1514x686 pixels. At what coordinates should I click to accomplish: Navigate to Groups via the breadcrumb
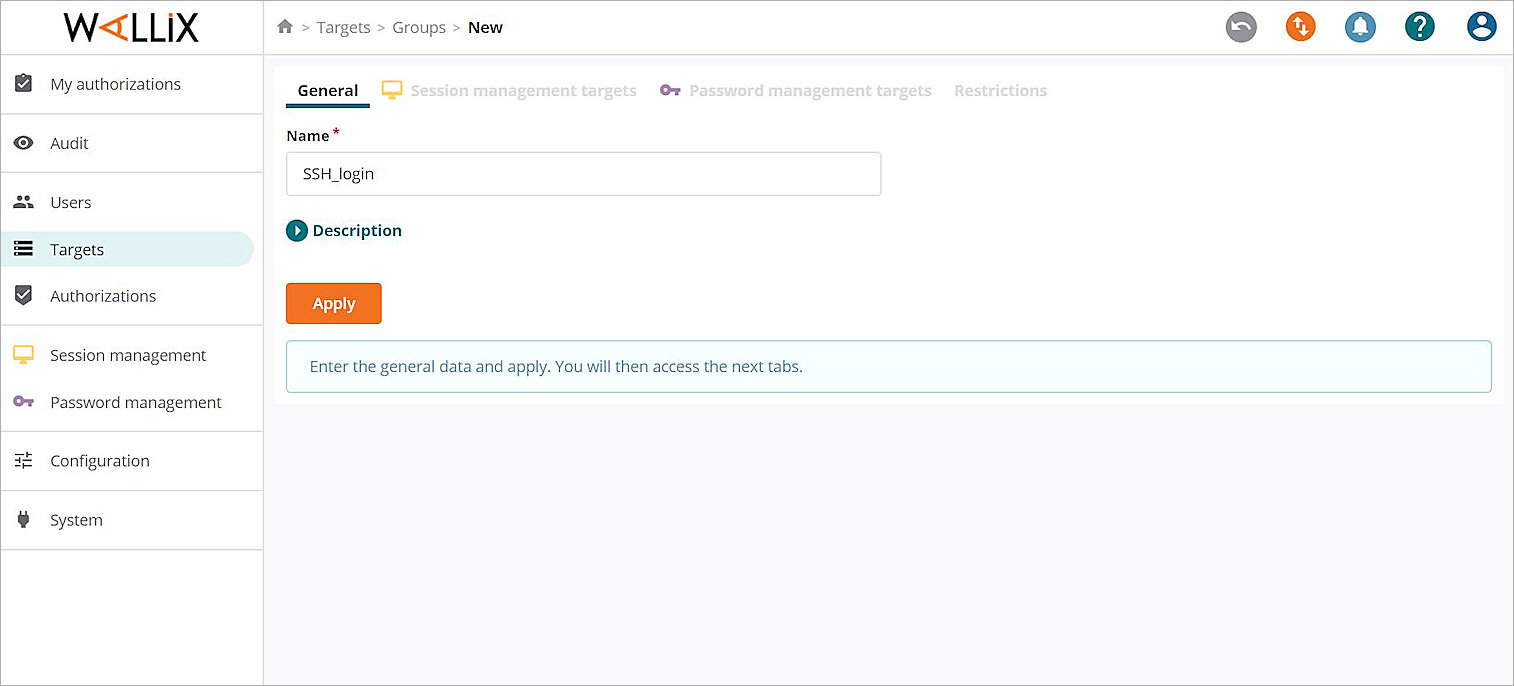tap(419, 27)
